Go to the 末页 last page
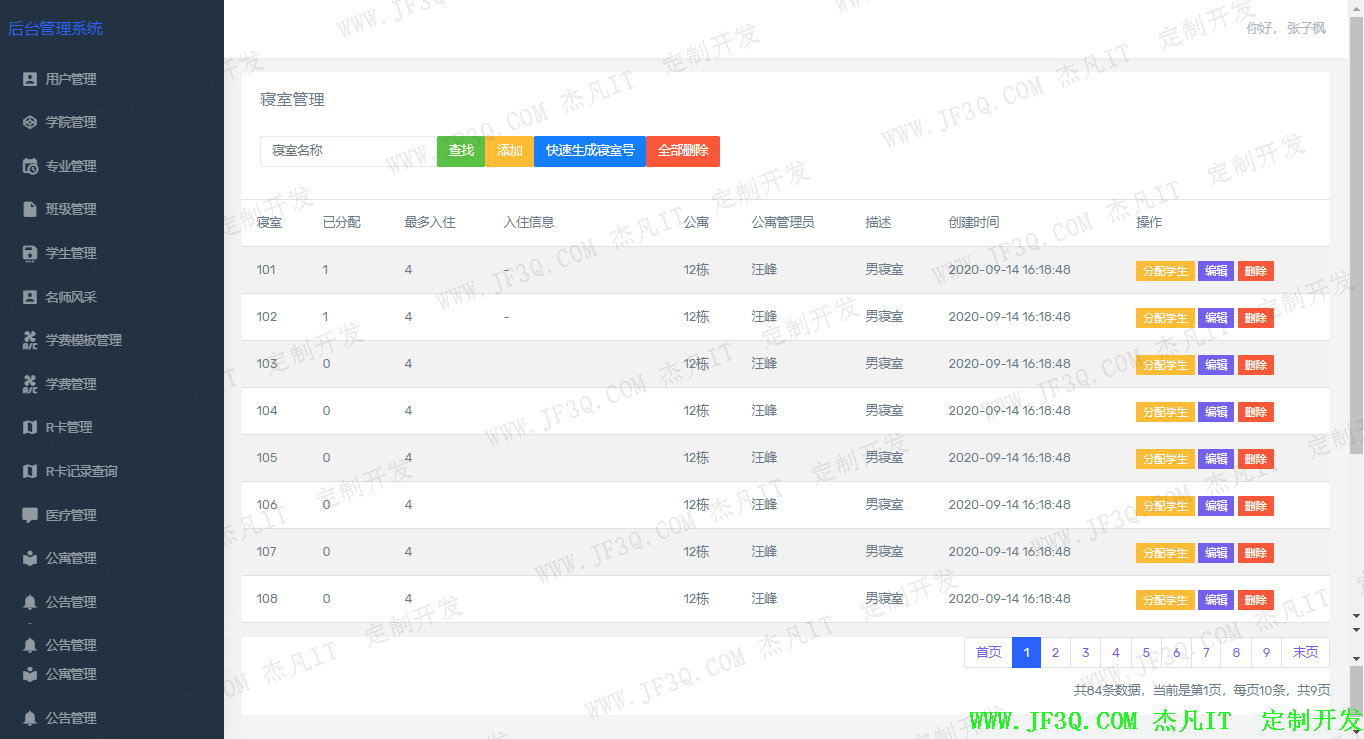This screenshot has width=1364, height=739. click(x=1305, y=652)
